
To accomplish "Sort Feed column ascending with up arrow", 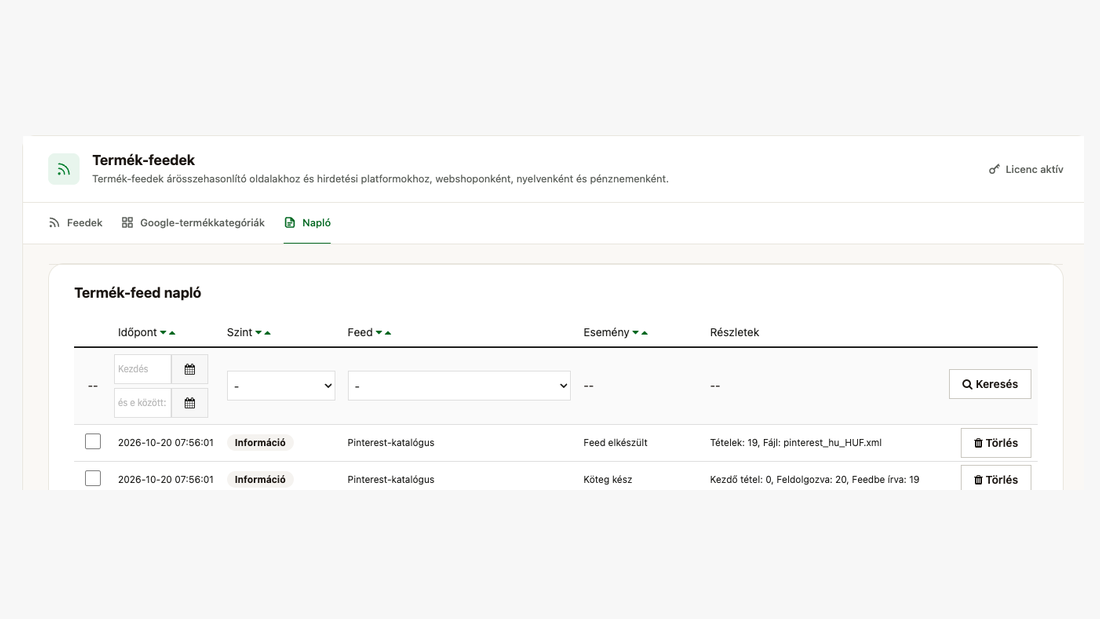I will coord(388,333).
